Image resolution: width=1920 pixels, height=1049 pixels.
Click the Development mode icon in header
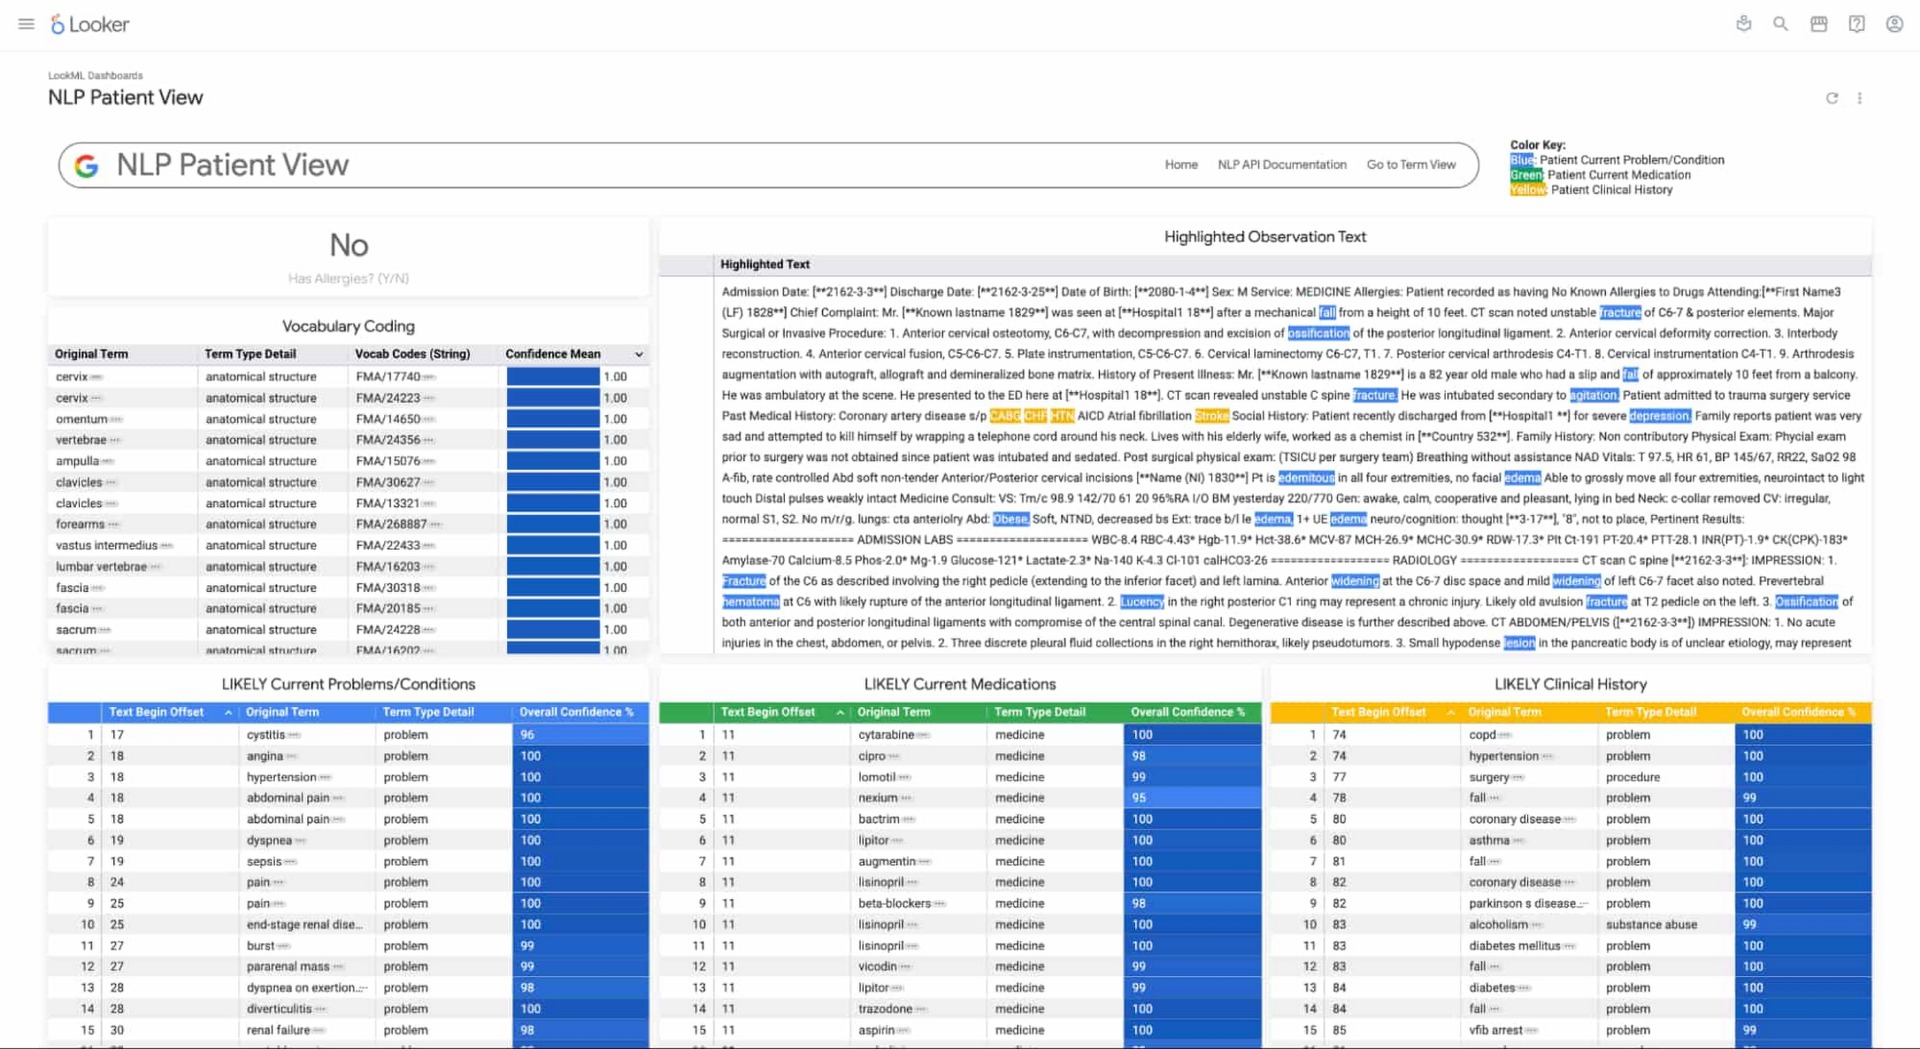tap(1743, 24)
